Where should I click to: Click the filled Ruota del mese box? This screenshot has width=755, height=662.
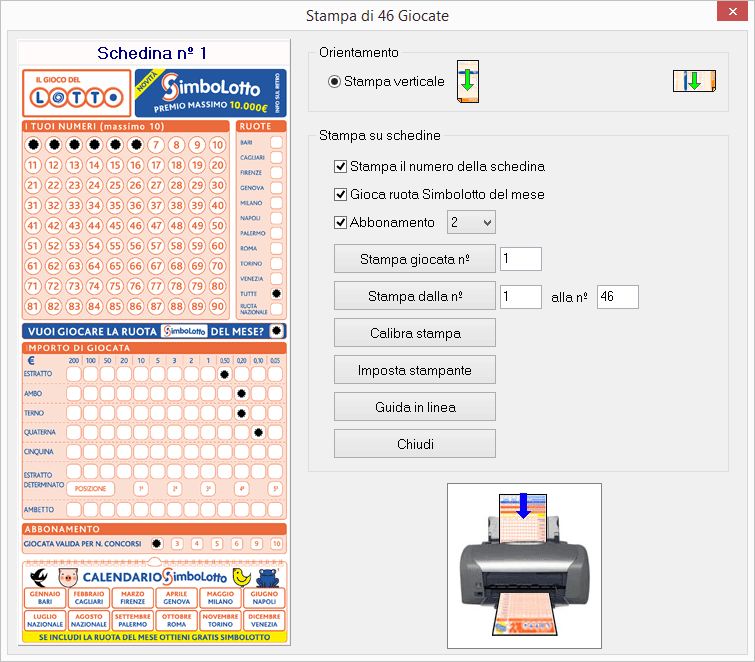(276, 331)
